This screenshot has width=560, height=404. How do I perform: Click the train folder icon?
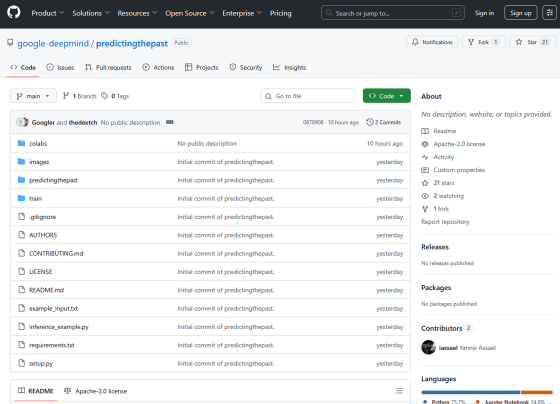[x=21, y=198]
